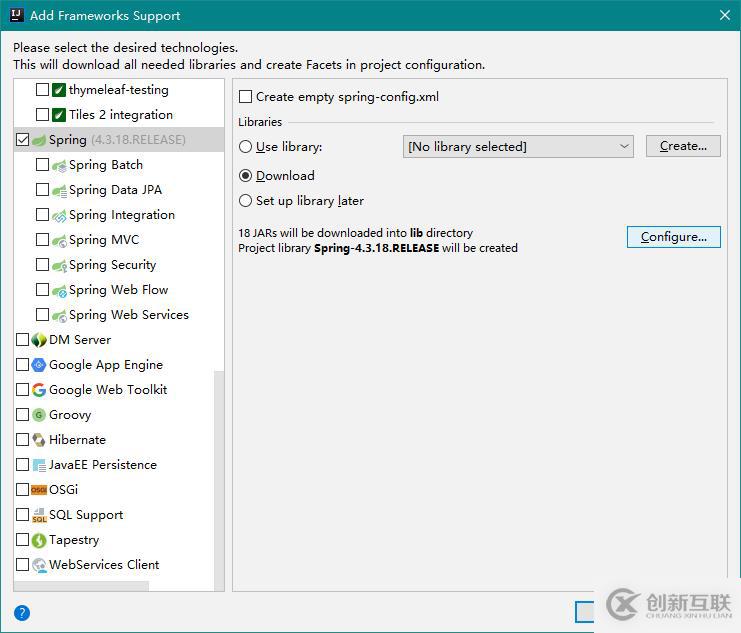Image resolution: width=741 pixels, height=633 pixels.
Task: Tick the Hibernate checkbox
Action: tap(22, 440)
